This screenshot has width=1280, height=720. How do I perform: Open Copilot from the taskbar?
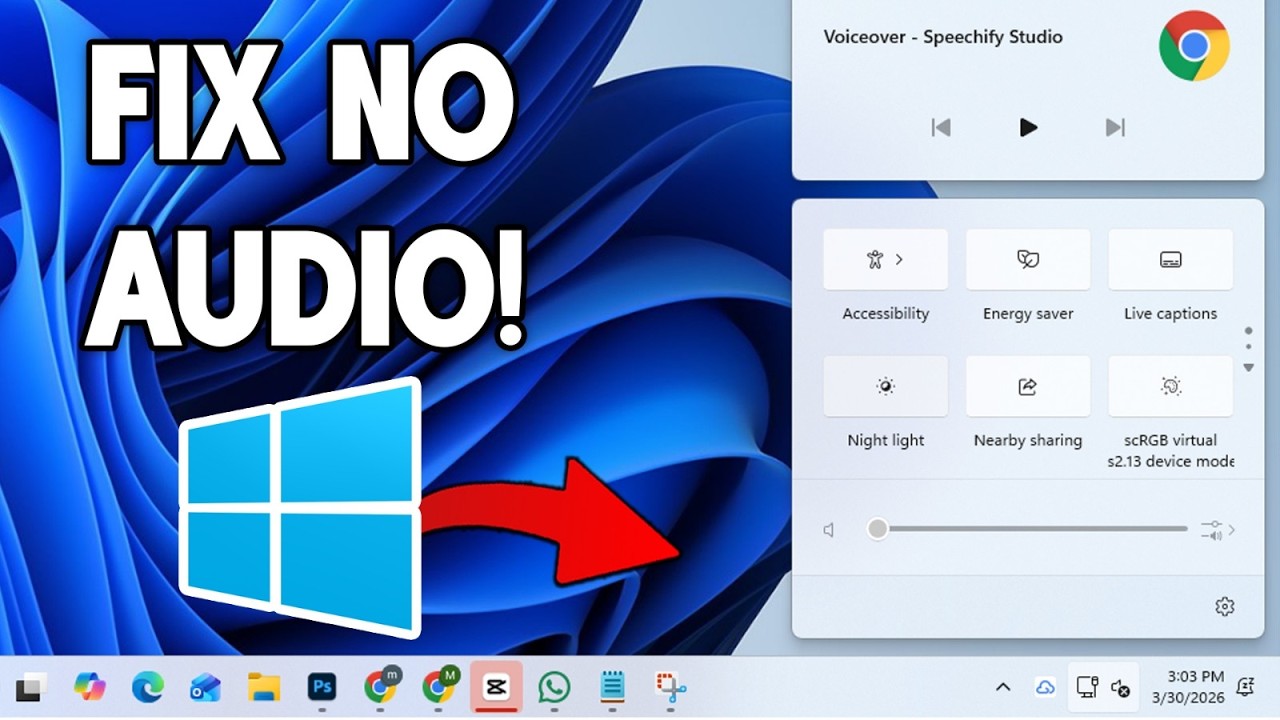[90, 686]
